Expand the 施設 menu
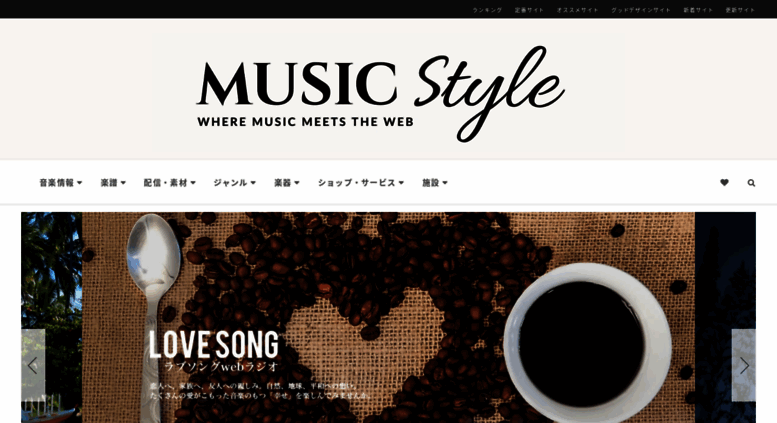Screen dimensions: 777x423 tap(435, 183)
